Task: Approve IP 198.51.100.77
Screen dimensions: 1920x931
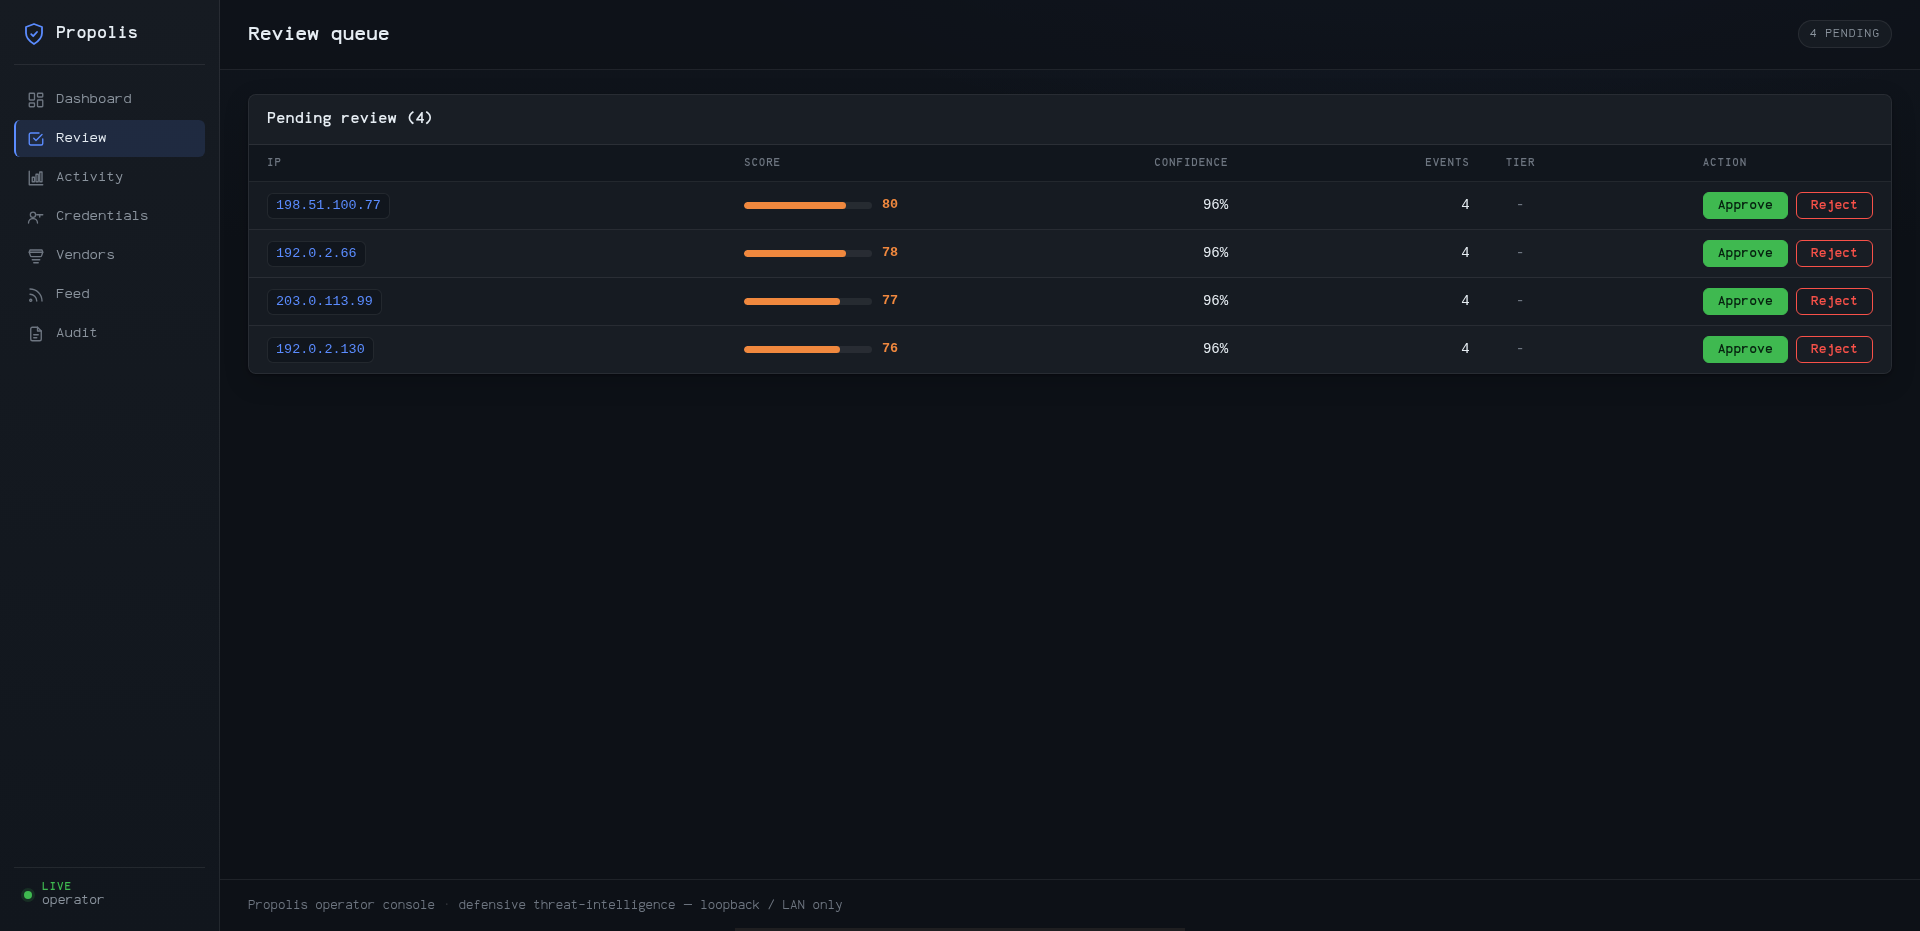Action: click(1745, 205)
